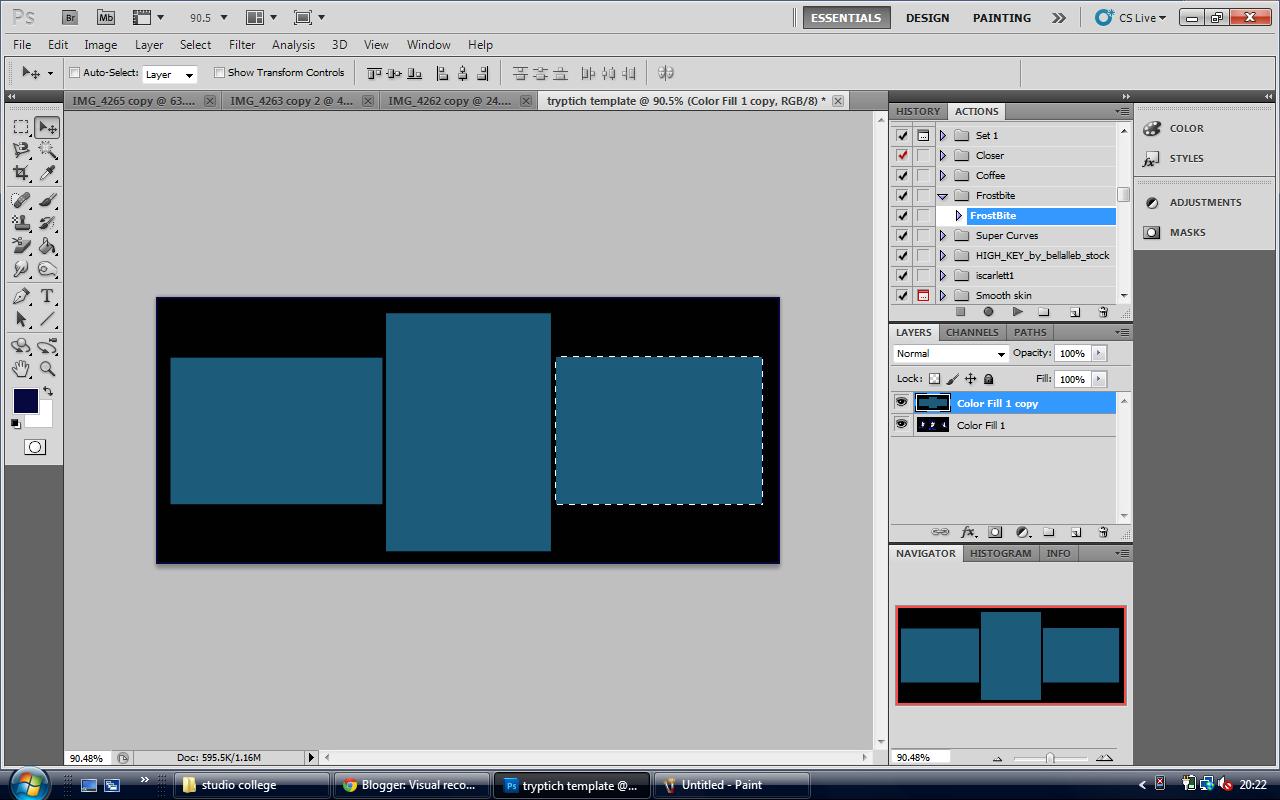Screen dimensions: 1280x800
Task: Switch to the DESIGN workspace
Action: point(927,17)
